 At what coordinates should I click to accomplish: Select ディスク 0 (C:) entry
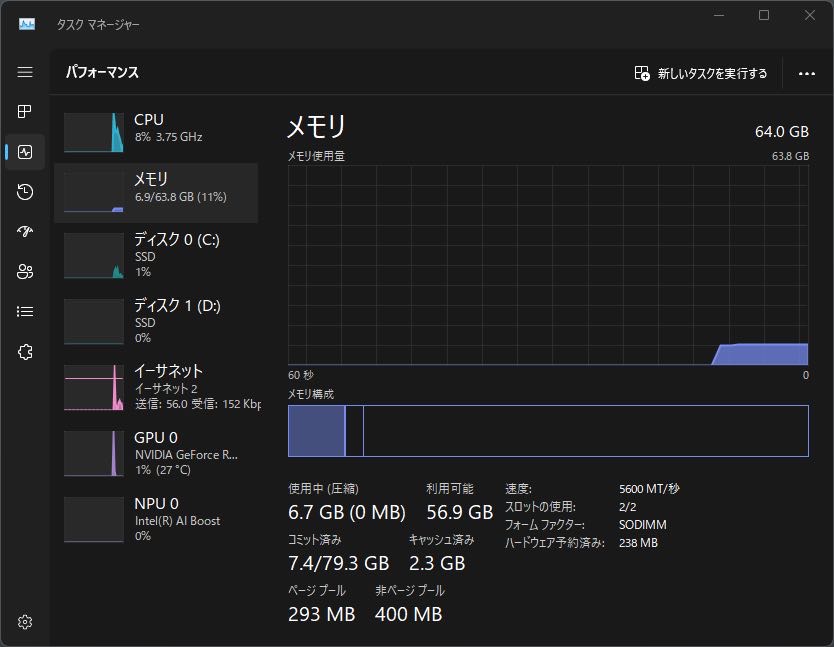[x=156, y=255]
